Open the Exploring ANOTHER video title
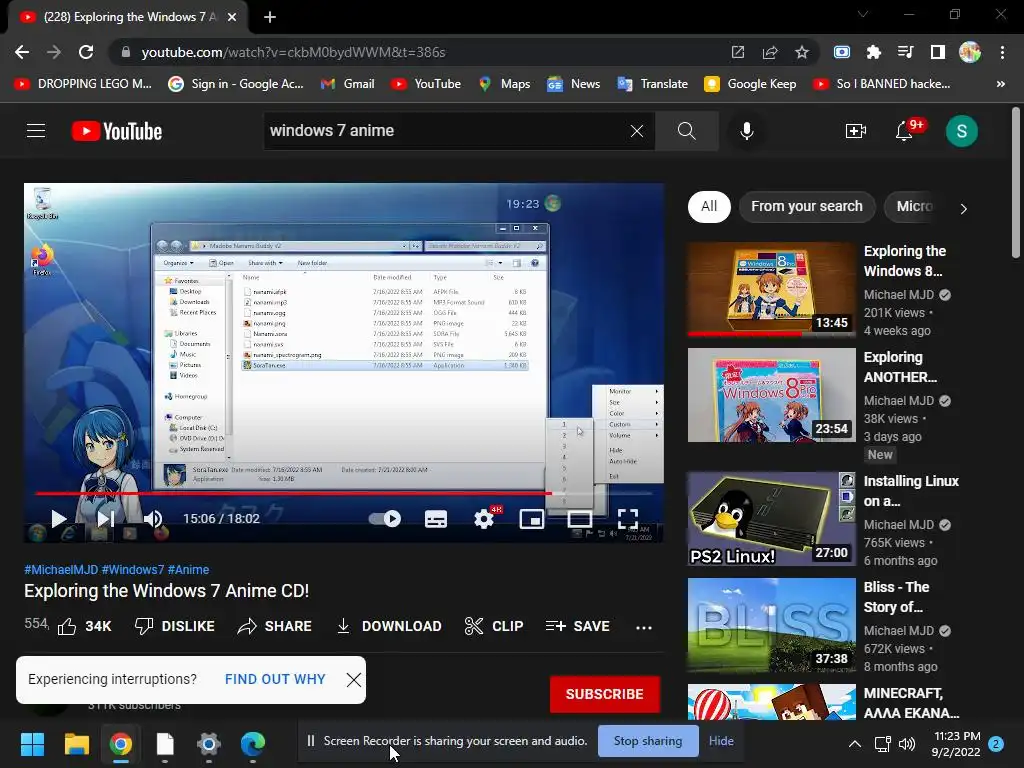The image size is (1024, 768). (x=900, y=367)
